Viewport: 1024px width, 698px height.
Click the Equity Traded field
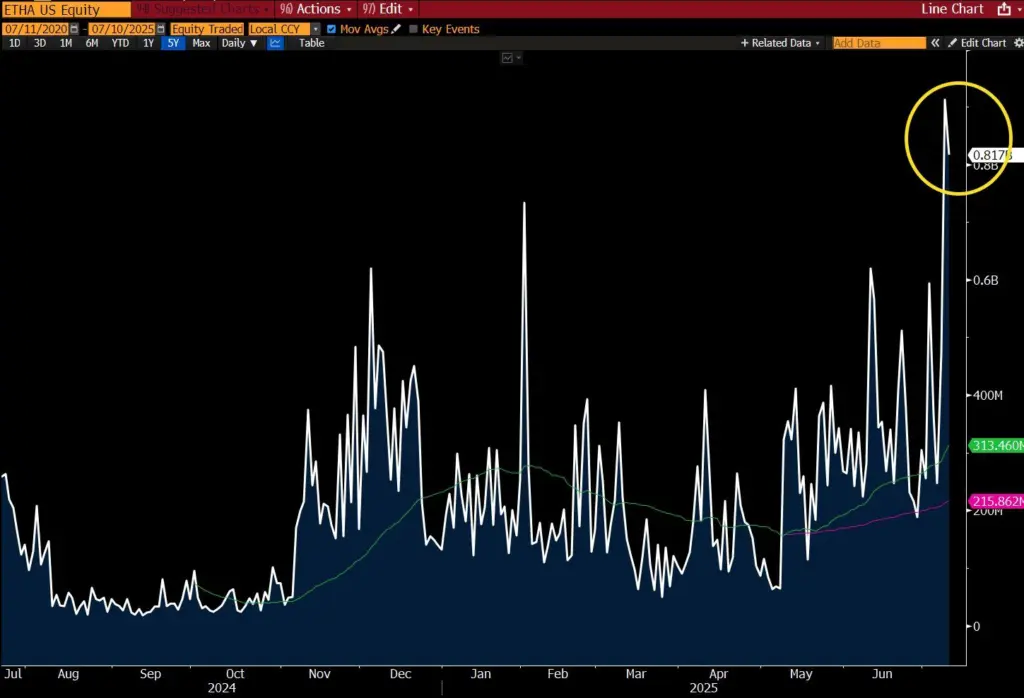[x=207, y=29]
